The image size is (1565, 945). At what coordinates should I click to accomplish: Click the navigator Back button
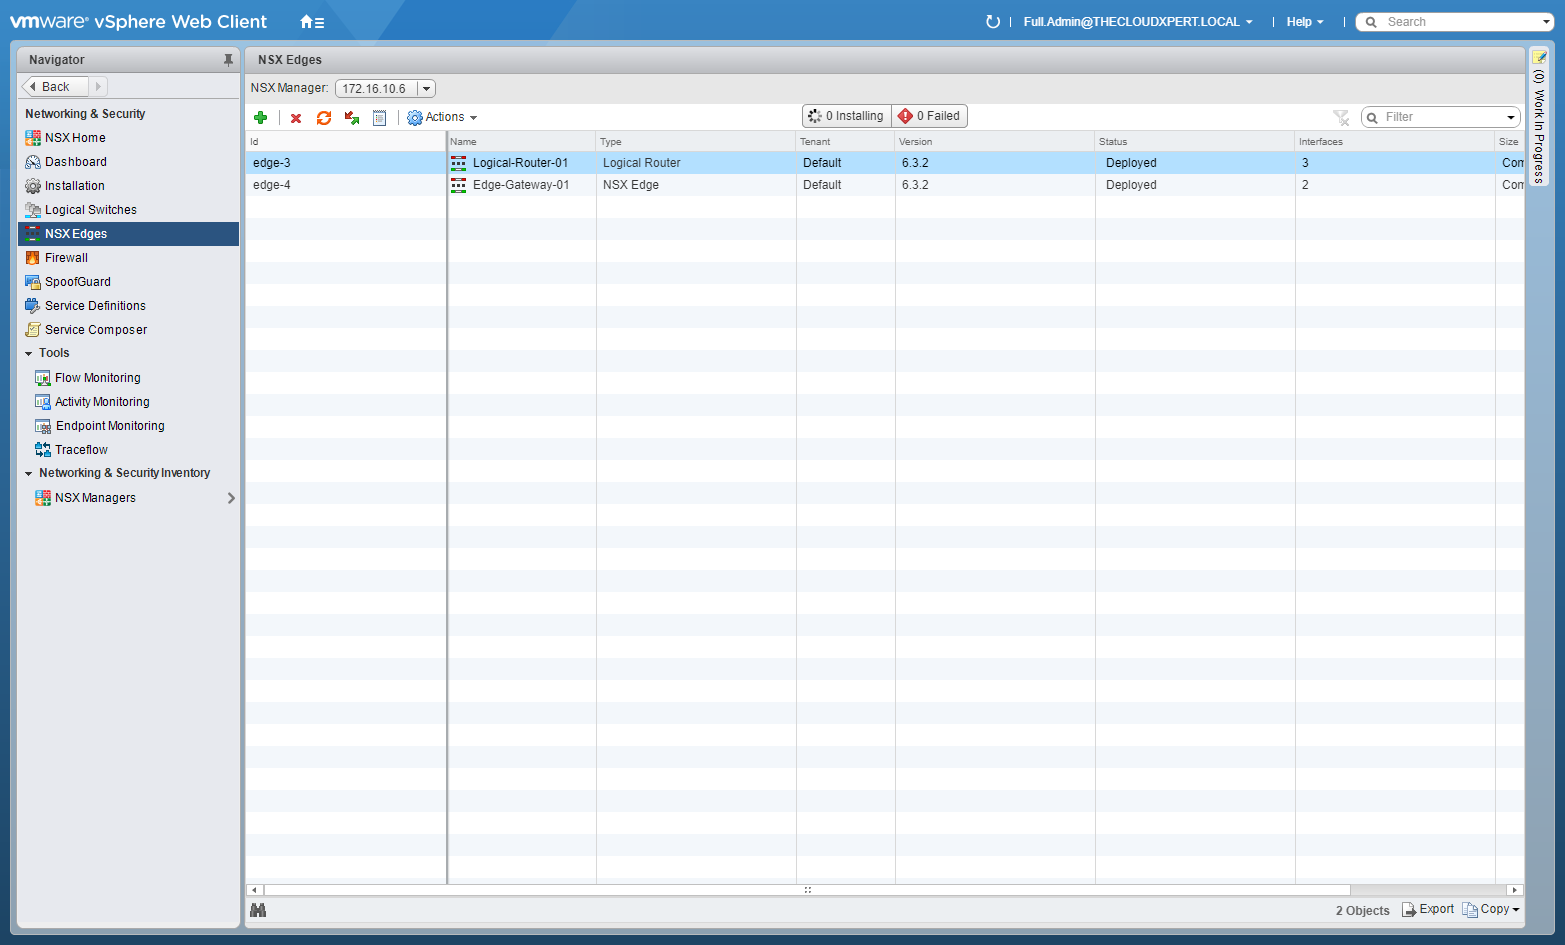click(x=55, y=87)
